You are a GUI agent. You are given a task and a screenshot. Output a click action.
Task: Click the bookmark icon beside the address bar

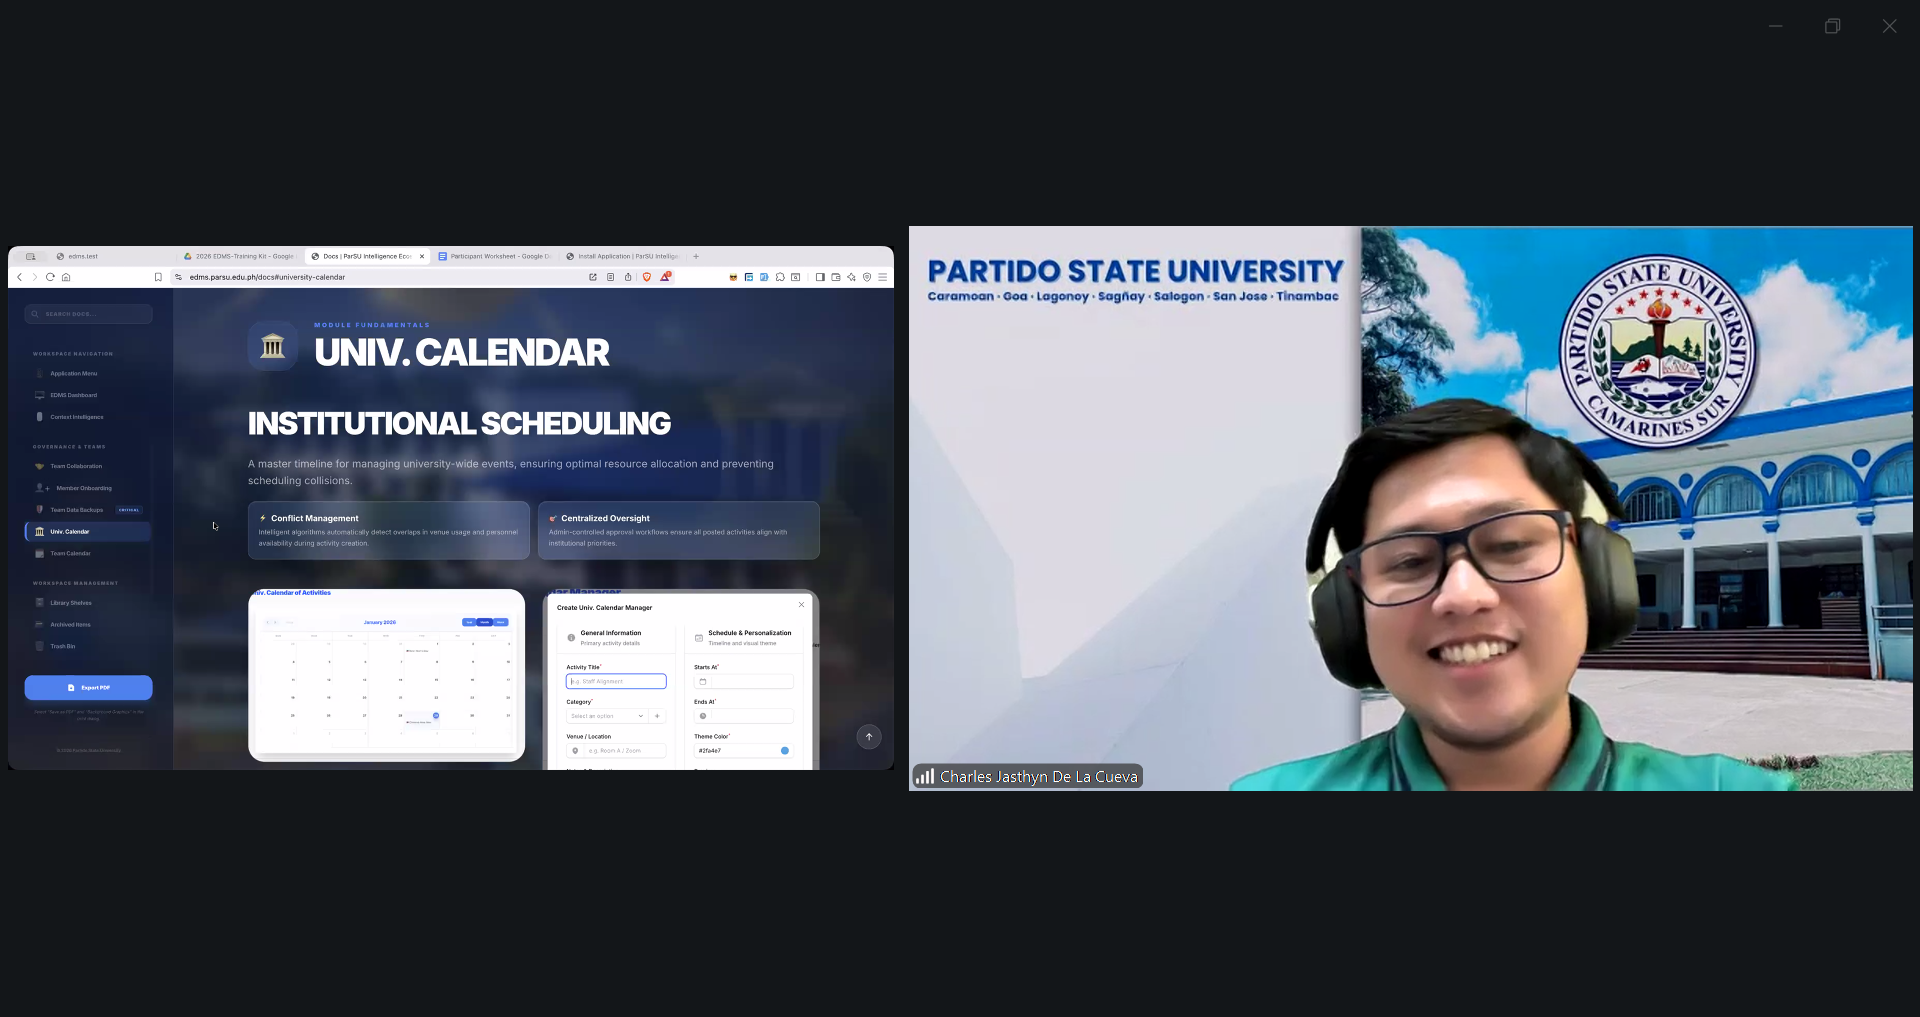tap(158, 277)
